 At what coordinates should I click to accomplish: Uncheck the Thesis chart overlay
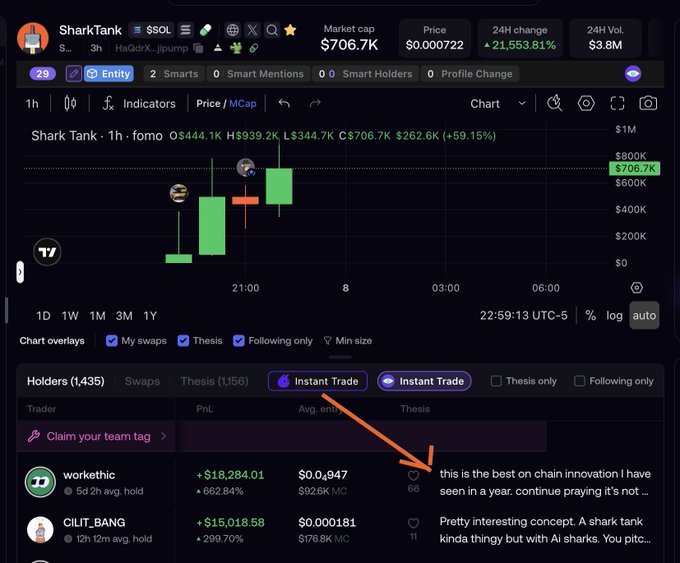tap(183, 341)
